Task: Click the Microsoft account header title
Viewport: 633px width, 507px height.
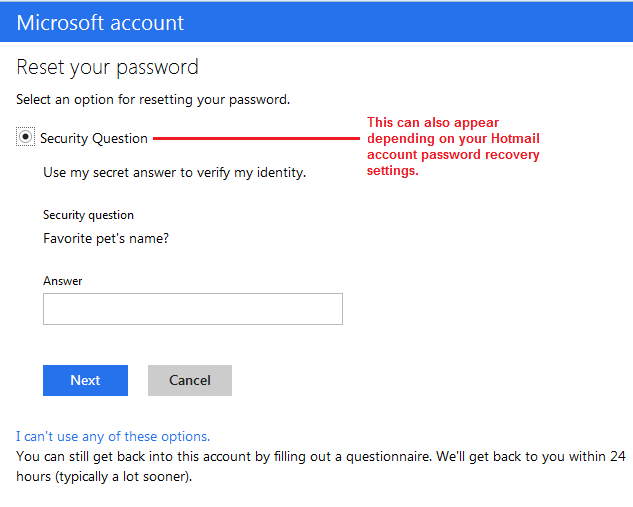Action: 100,23
